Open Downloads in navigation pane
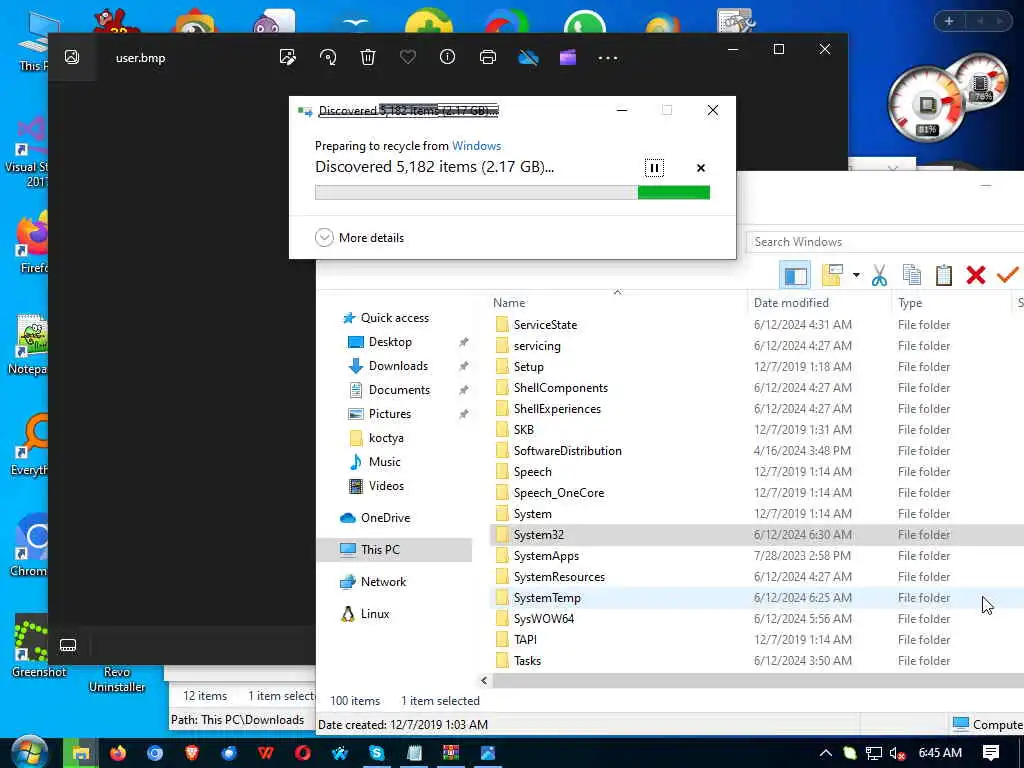Image resolution: width=1024 pixels, height=768 pixels. (398, 366)
